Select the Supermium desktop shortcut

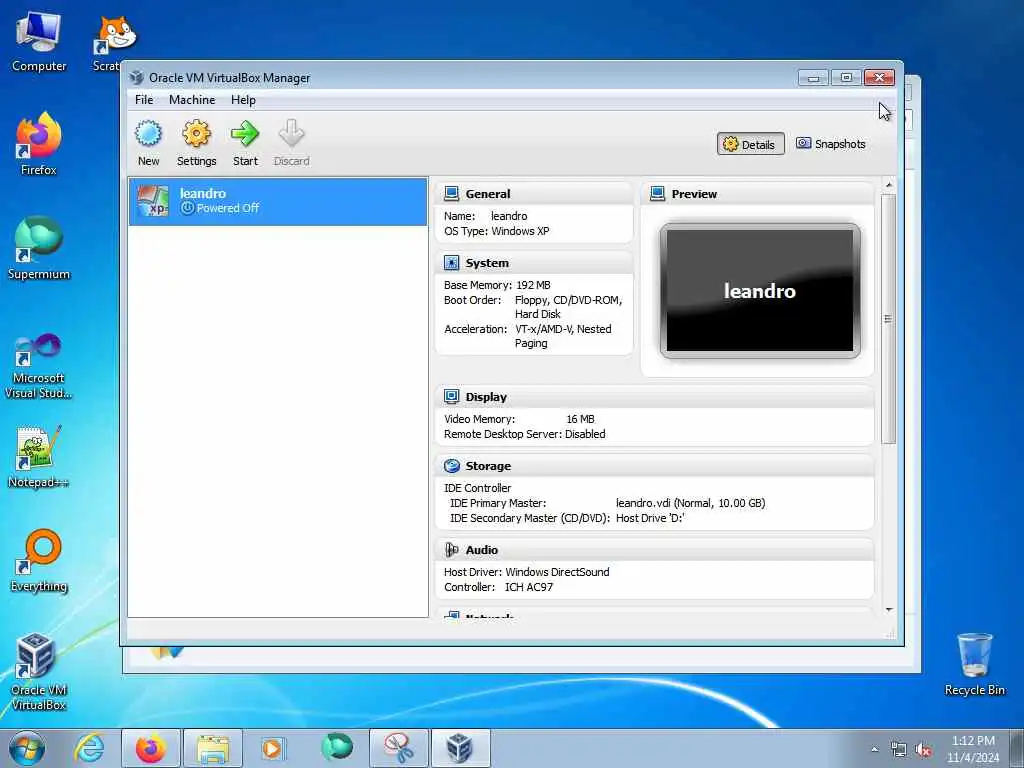39,248
